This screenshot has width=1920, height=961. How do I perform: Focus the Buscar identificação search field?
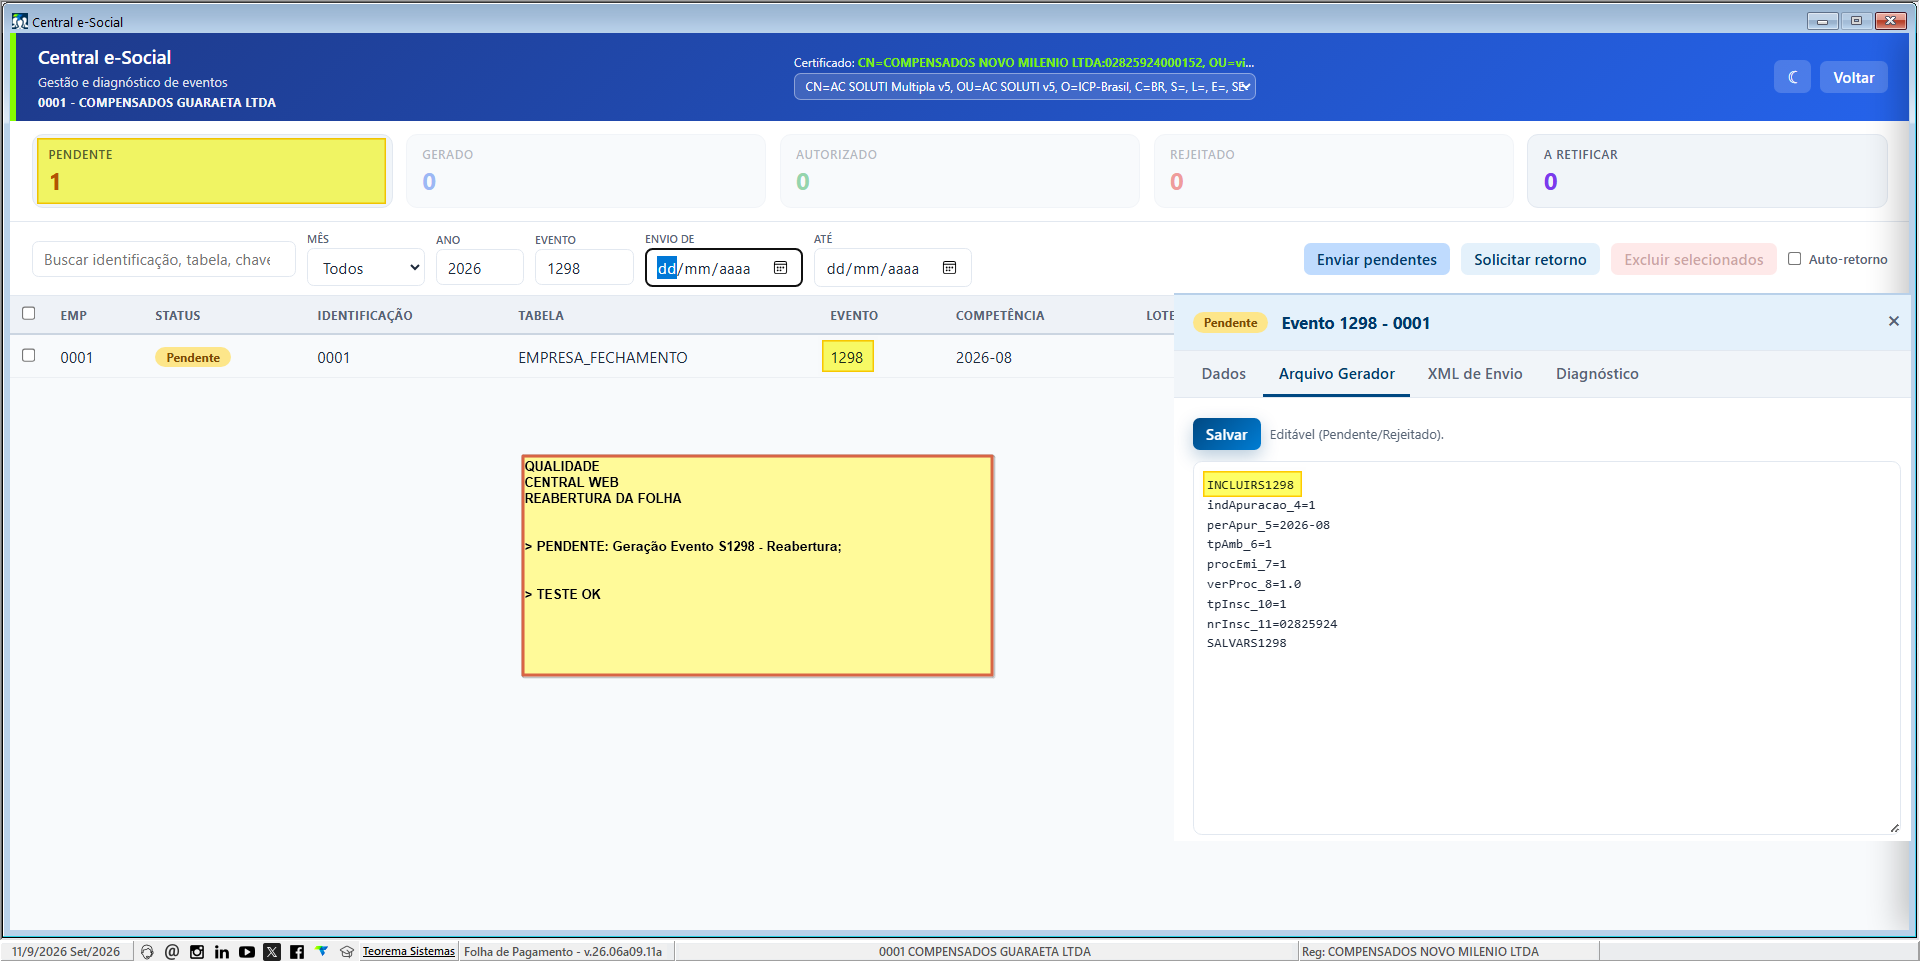[x=163, y=259]
